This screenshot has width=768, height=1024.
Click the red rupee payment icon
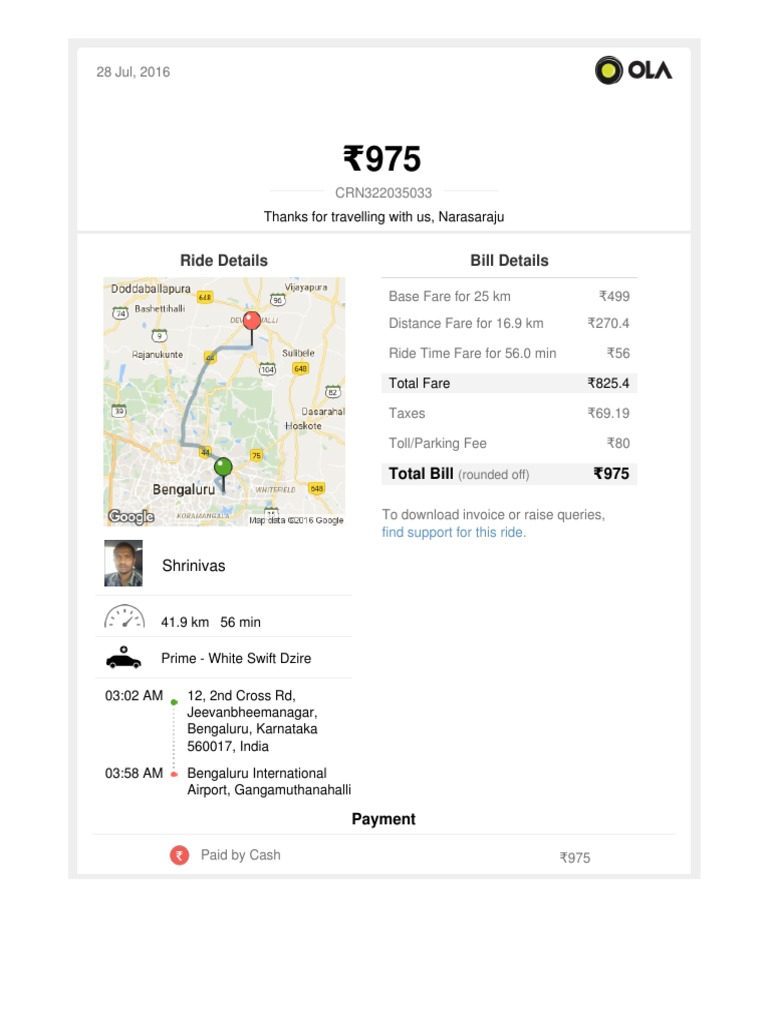pyautogui.click(x=179, y=855)
